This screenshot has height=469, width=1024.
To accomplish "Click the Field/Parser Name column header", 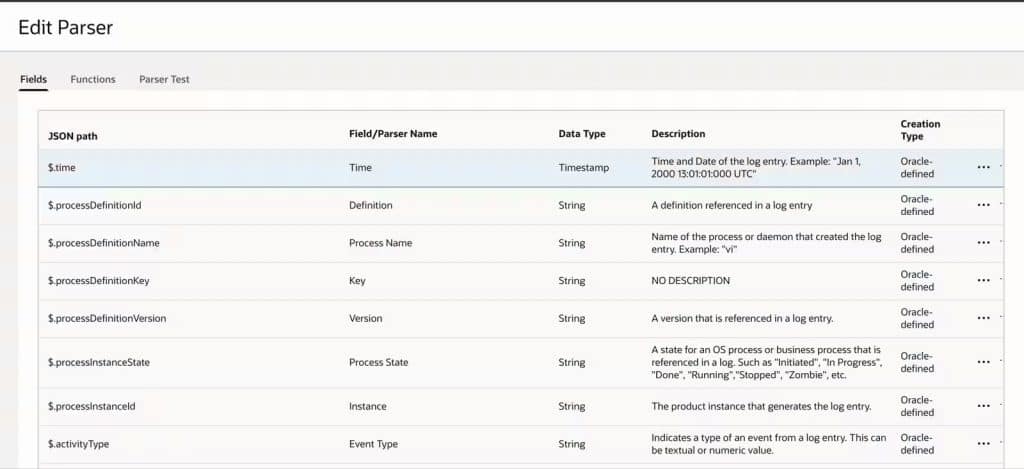I will click(x=393, y=133).
